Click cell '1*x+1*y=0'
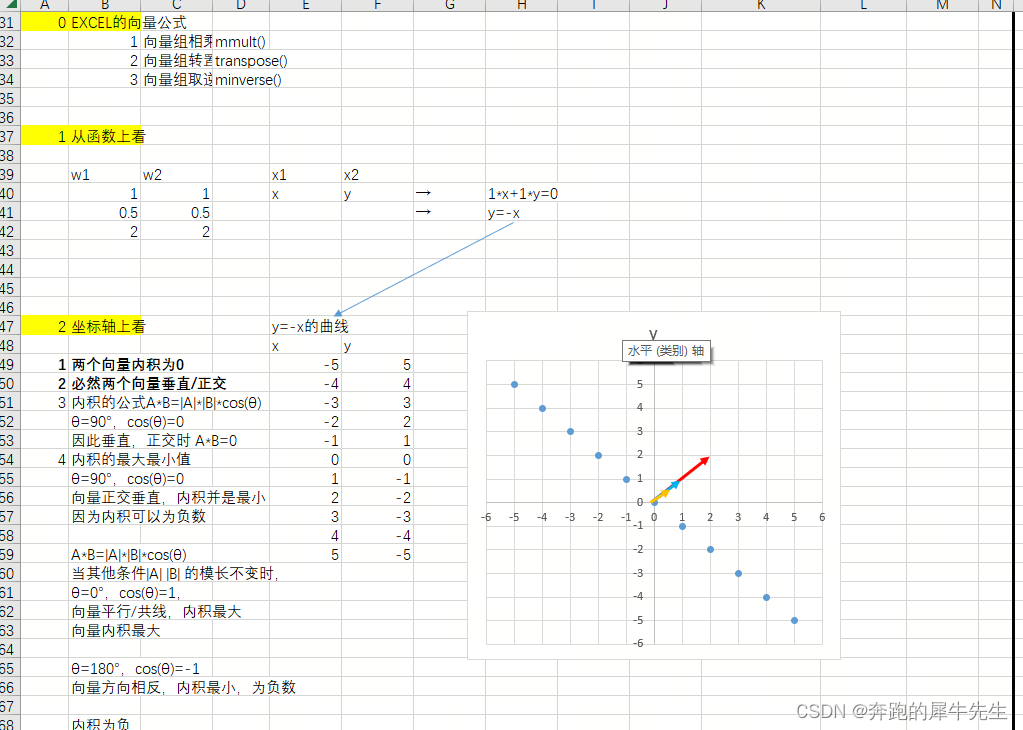Screen dimensions: 1023x730 pyautogui.click(x=523, y=194)
